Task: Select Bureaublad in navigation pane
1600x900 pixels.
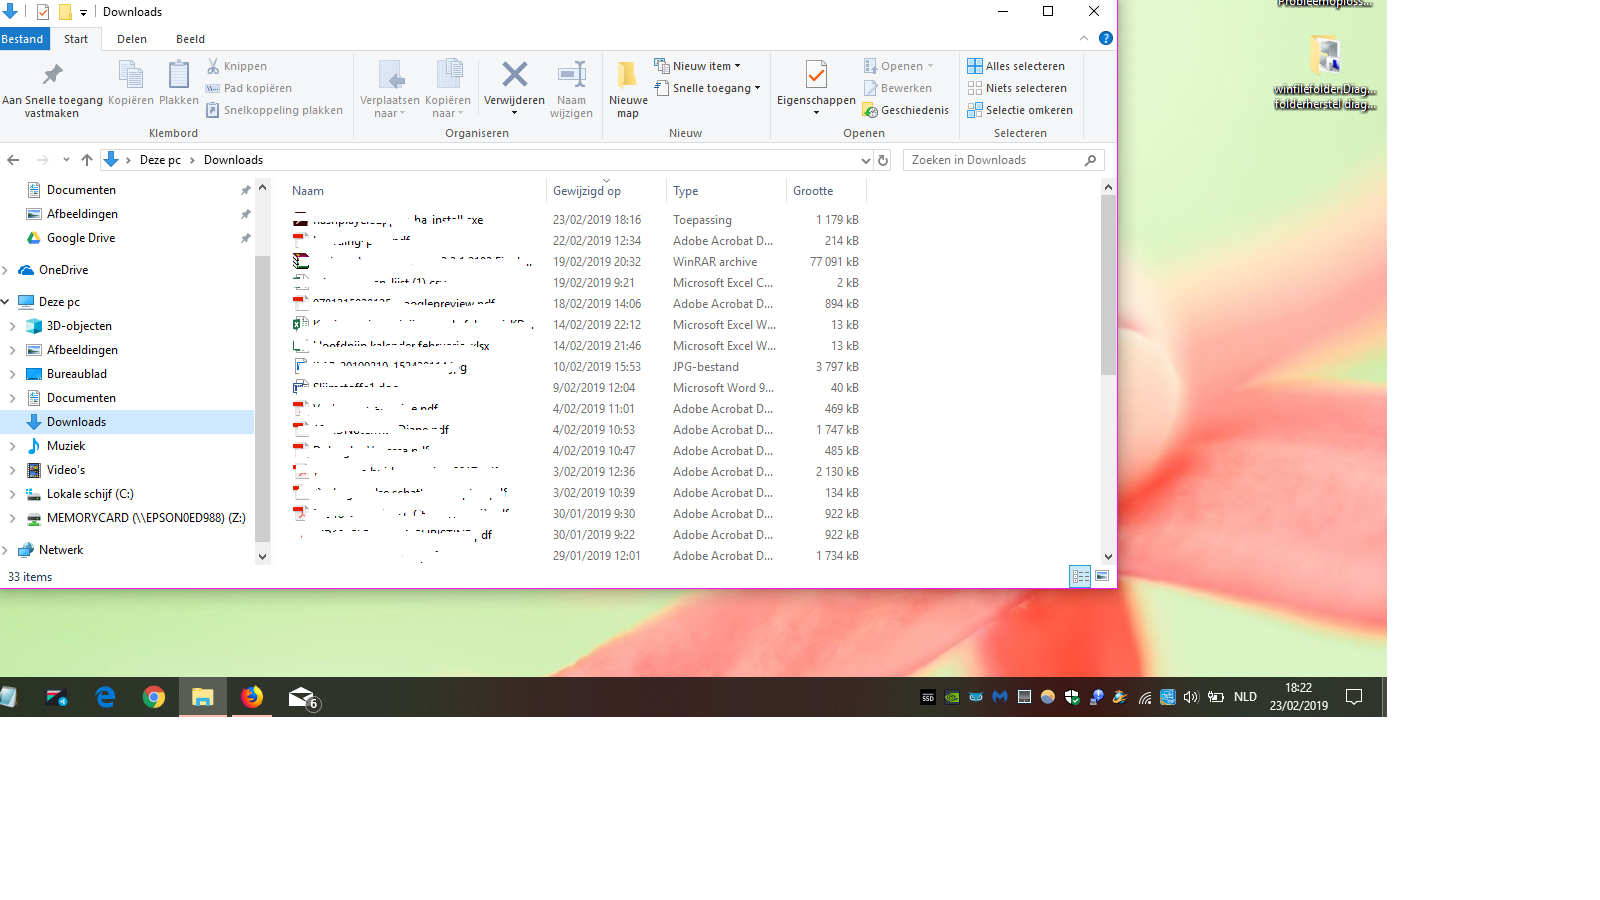Action: [x=76, y=374]
